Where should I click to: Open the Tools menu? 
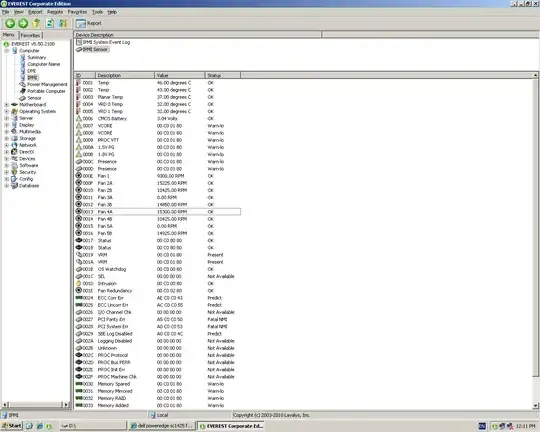pyautogui.click(x=97, y=12)
